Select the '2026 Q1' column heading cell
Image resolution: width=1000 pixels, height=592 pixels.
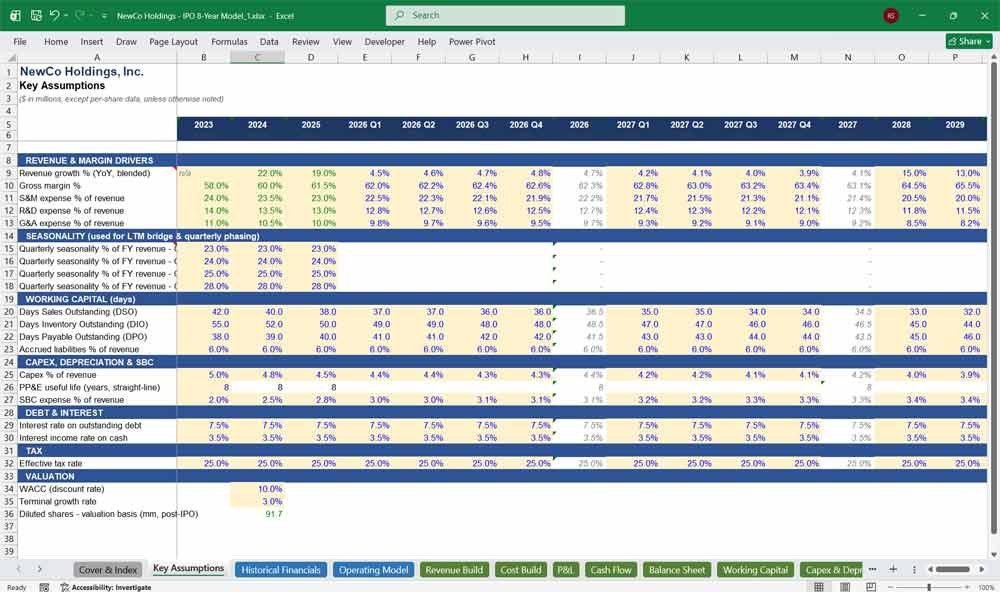point(365,125)
